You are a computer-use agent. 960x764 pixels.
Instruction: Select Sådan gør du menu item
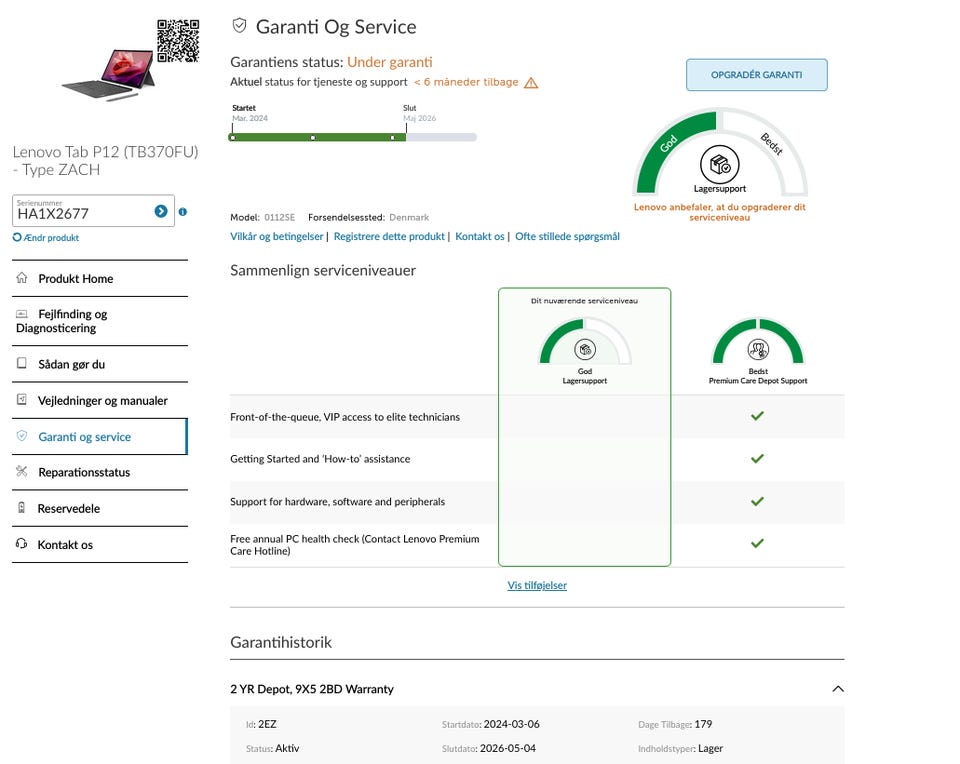point(71,364)
